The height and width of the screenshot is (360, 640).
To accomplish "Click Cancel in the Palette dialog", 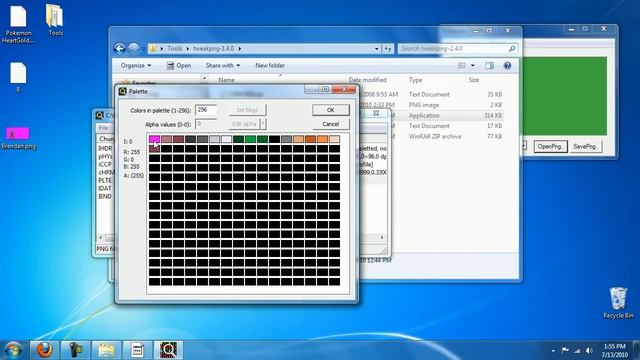I will (x=331, y=124).
